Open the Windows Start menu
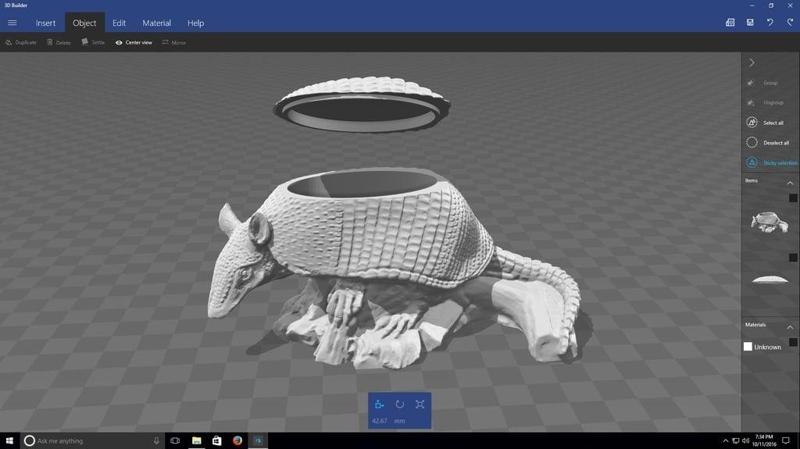 [x=9, y=441]
